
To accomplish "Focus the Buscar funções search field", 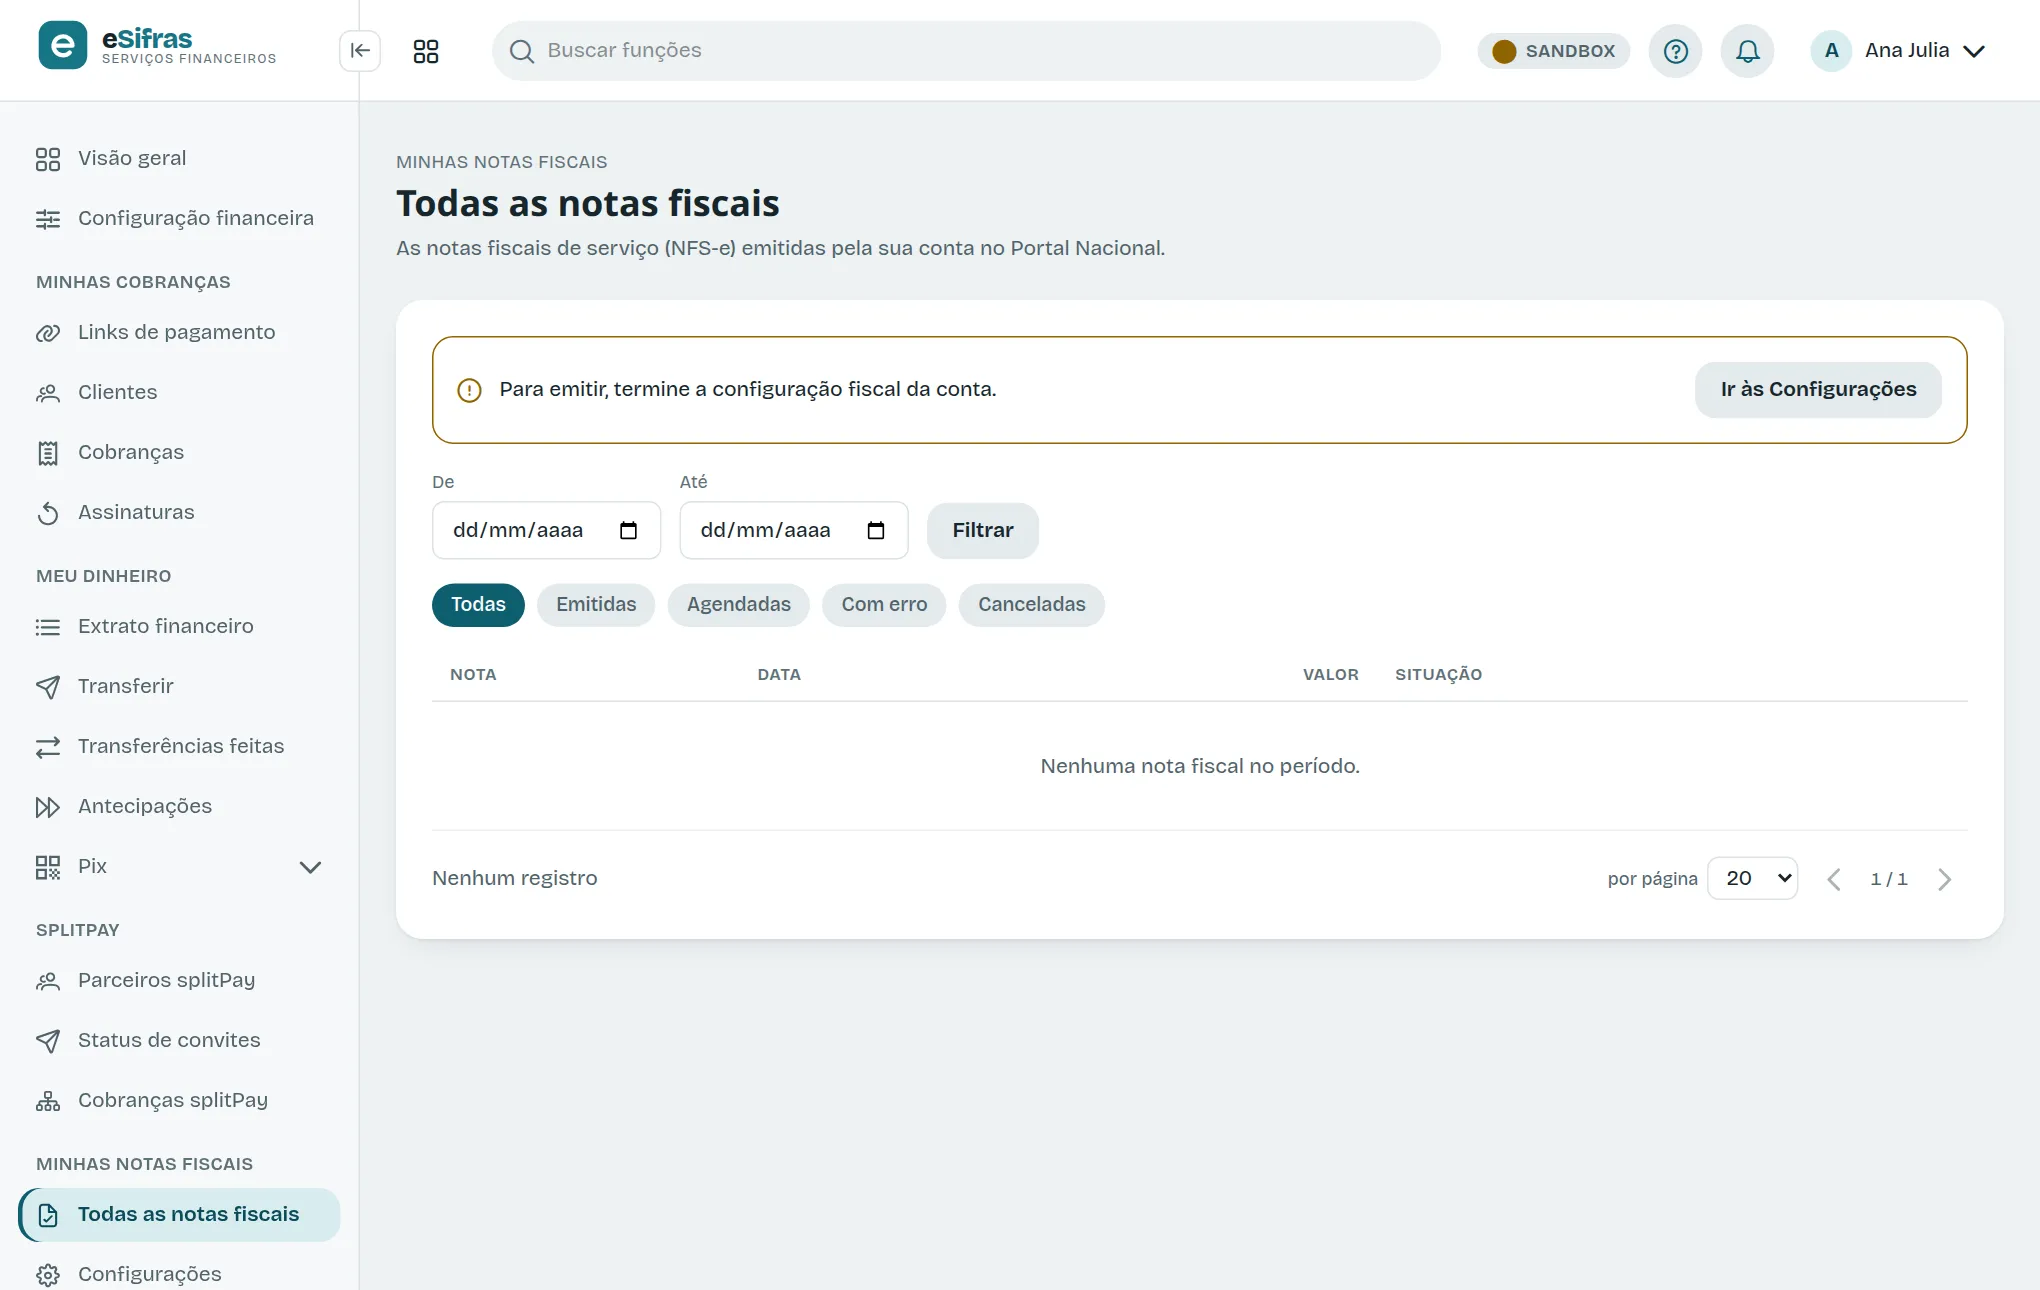I will click(x=966, y=51).
